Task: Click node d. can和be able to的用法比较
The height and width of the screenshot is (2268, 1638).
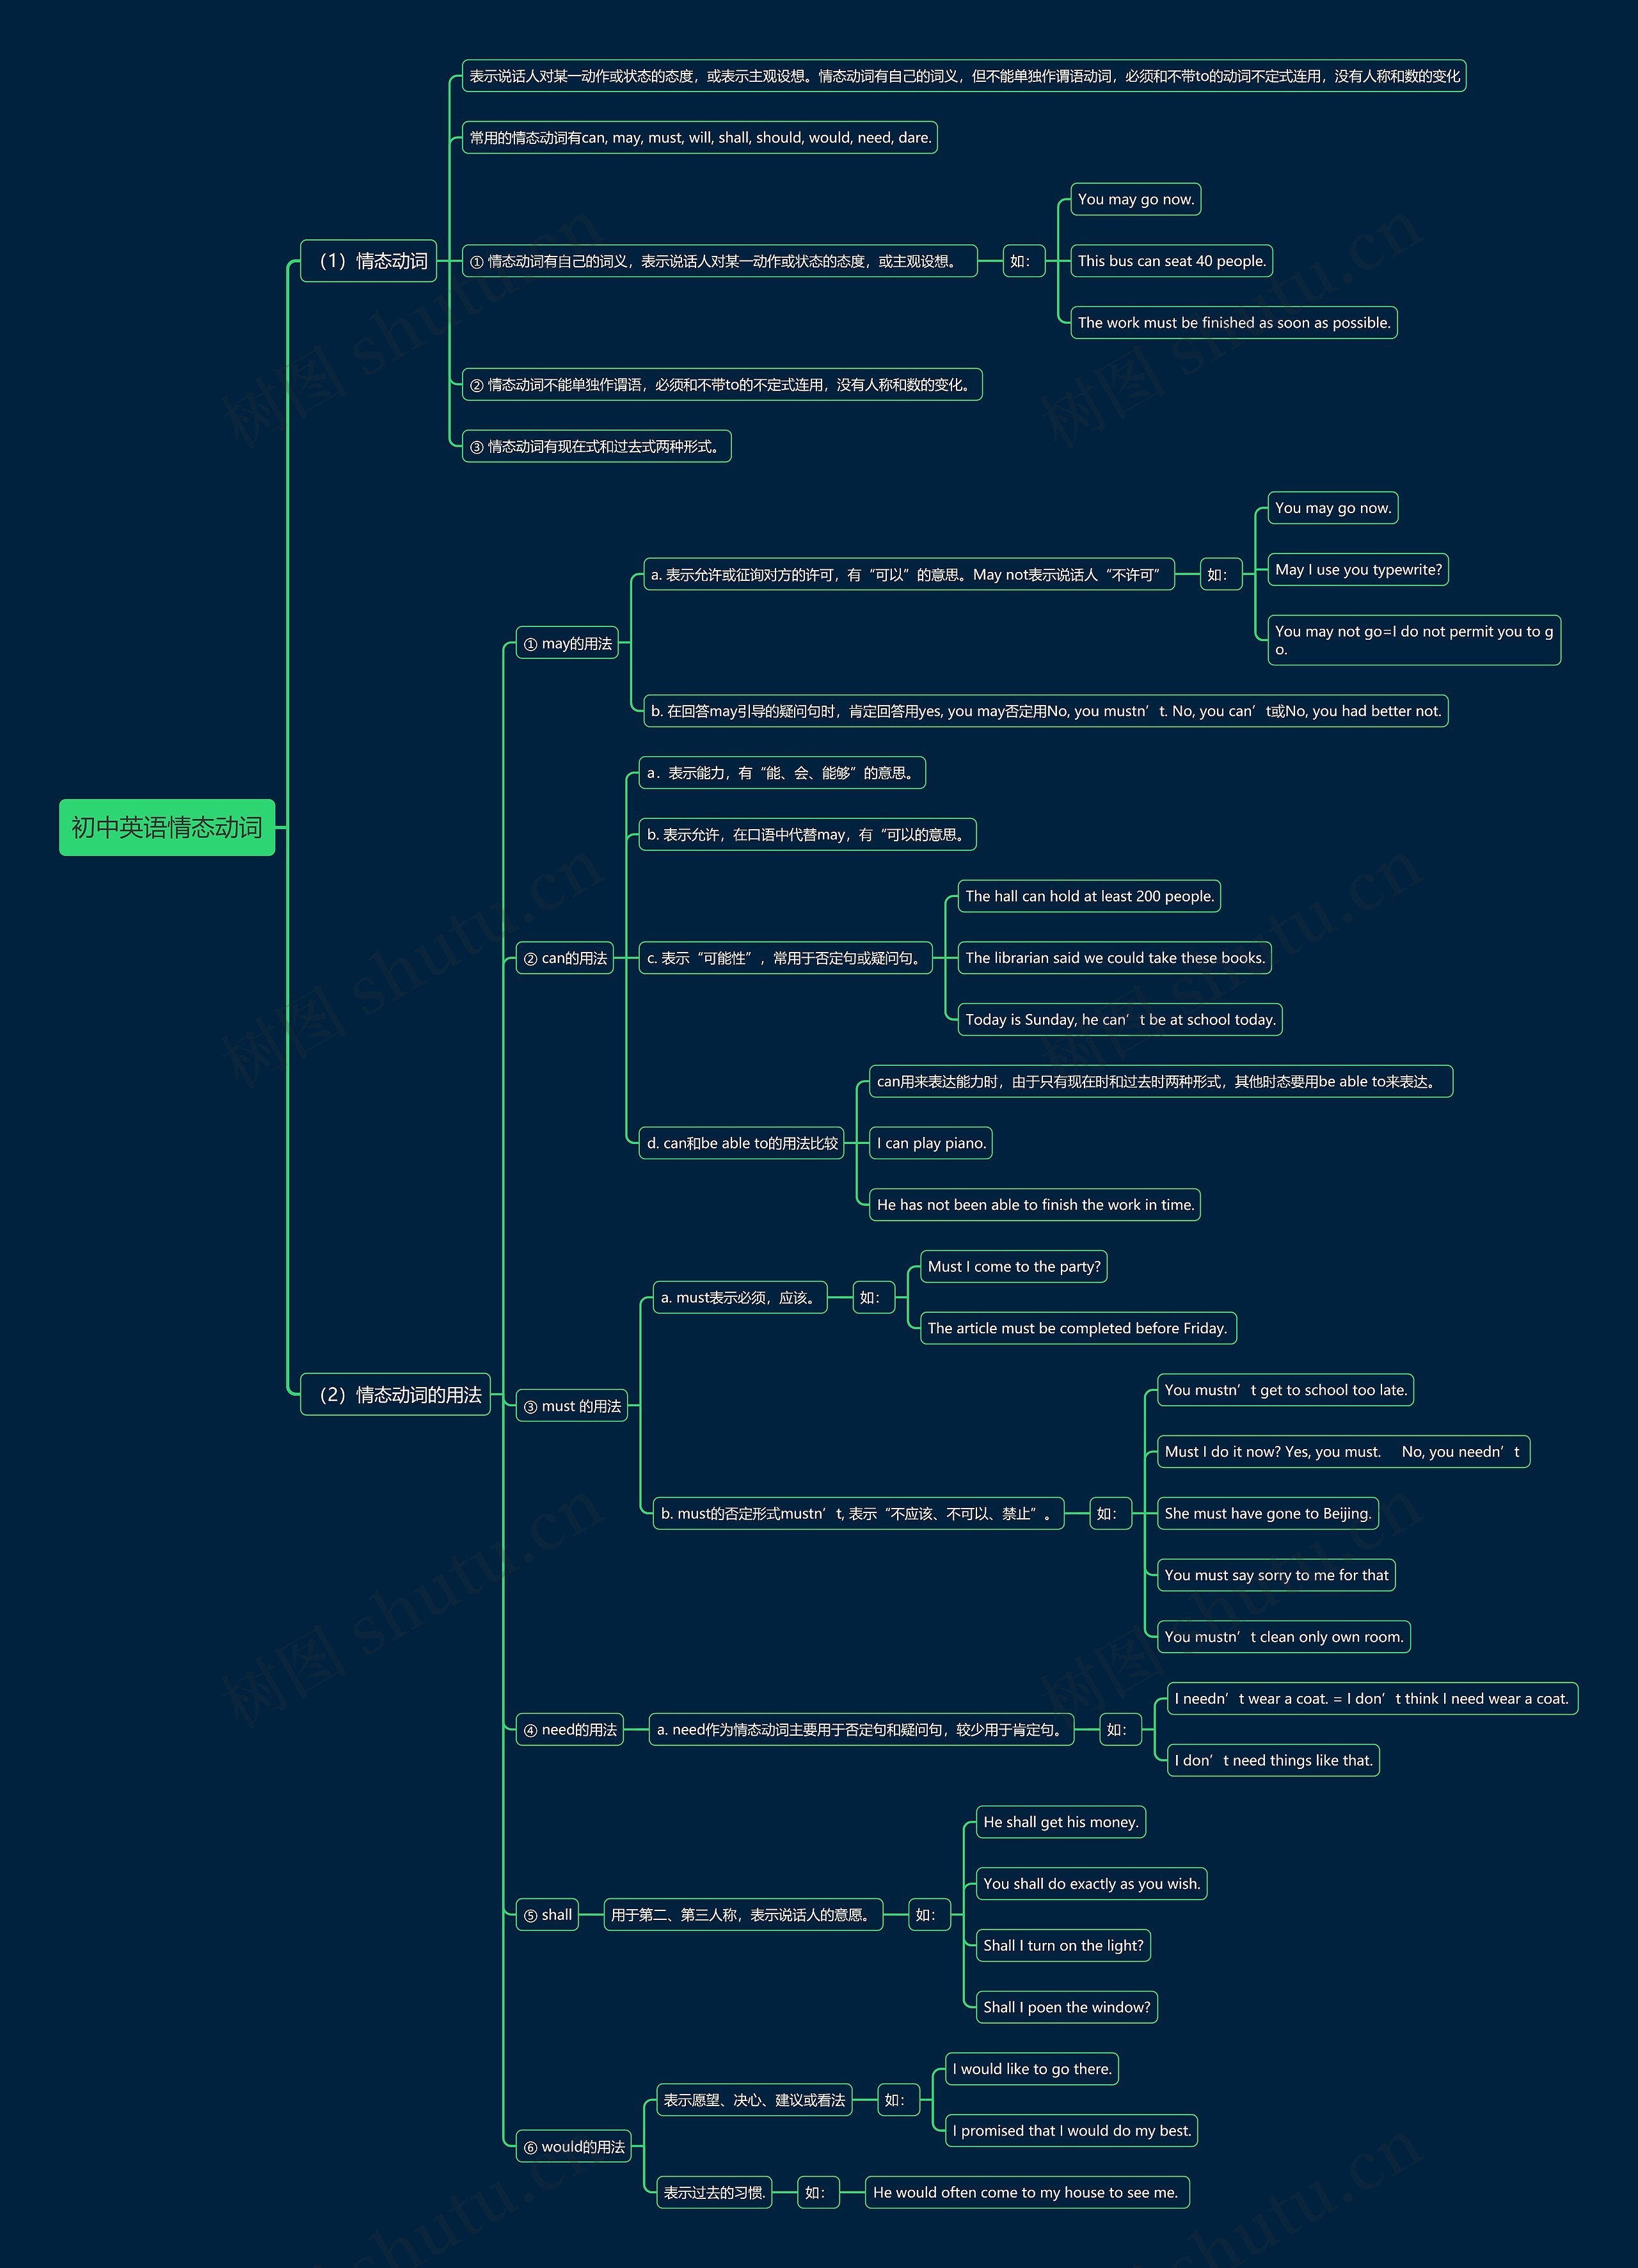Action: pos(741,1143)
